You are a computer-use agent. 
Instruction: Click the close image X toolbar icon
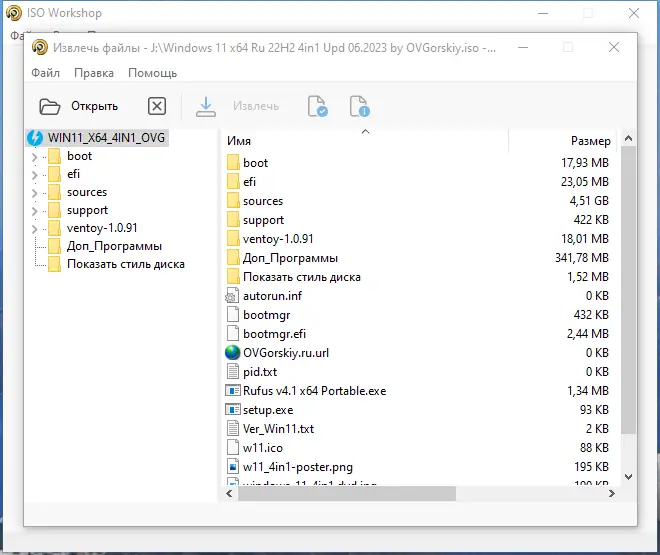157,106
